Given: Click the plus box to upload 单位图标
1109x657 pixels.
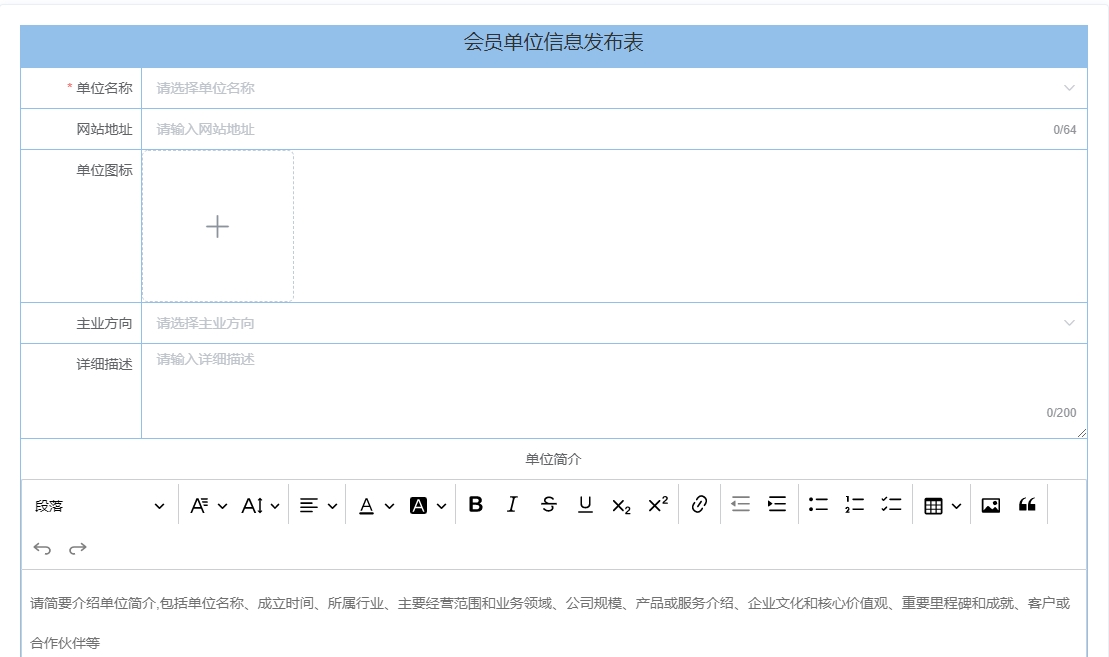Looking at the screenshot, I should pyautogui.click(x=217, y=226).
